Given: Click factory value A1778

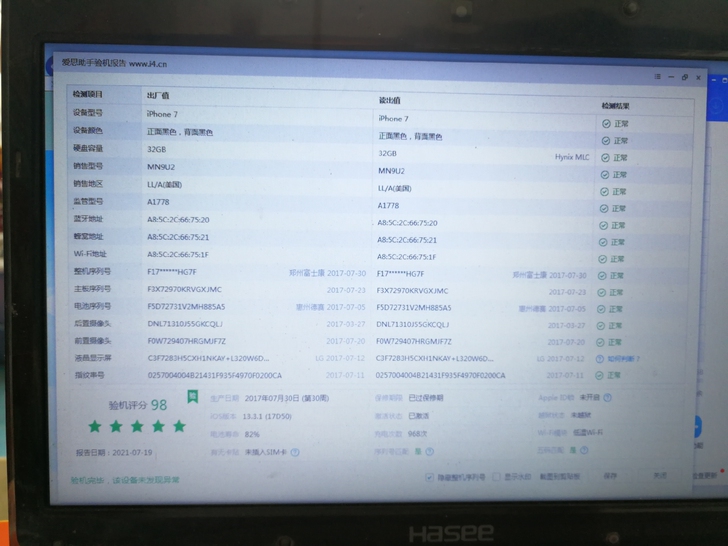Looking at the screenshot, I should [158, 202].
